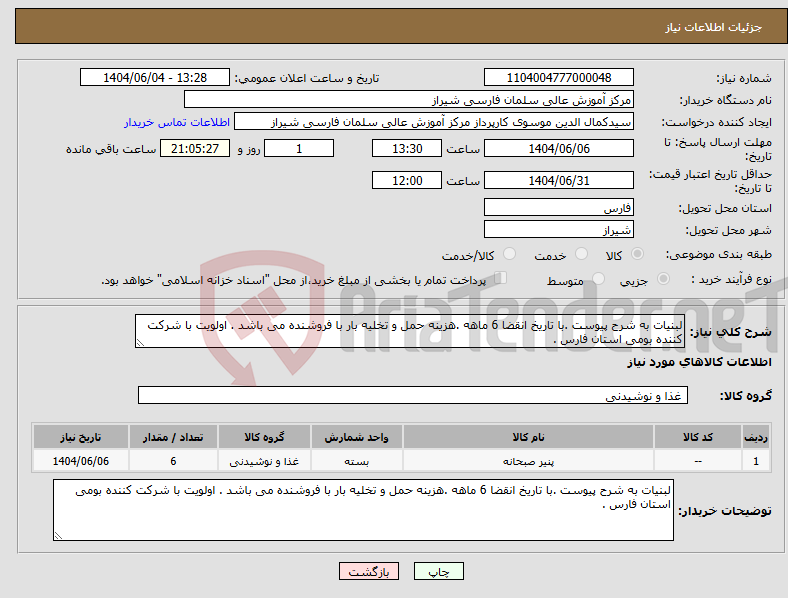Click the row number cell 1

pyautogui.click(x=756, y=461)
